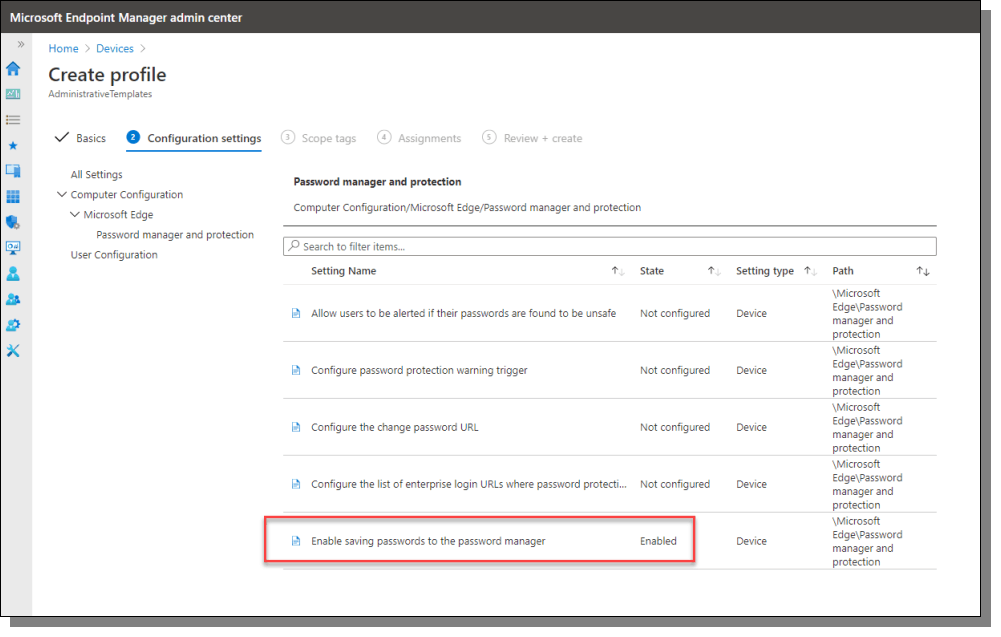Switch to Basics step tab
Image resolution: width=1001 pixels, height=637 pixels.
[x=80, y=138]
